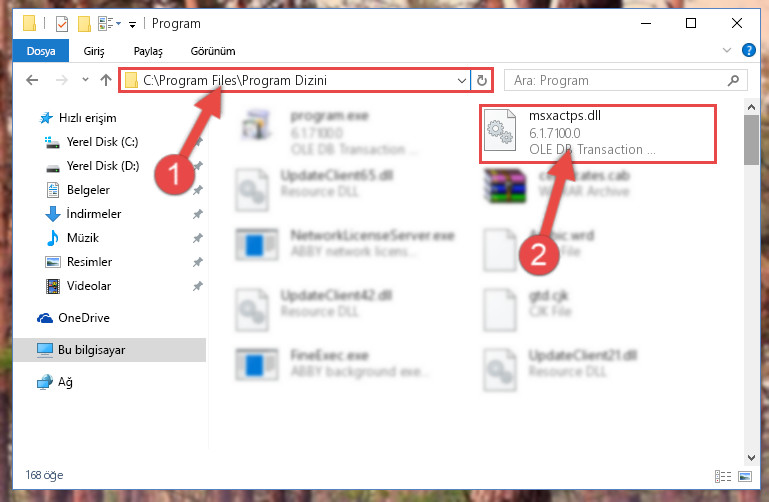
Task: Switch to large icons view in status bar
Action: tap(745, 476)
